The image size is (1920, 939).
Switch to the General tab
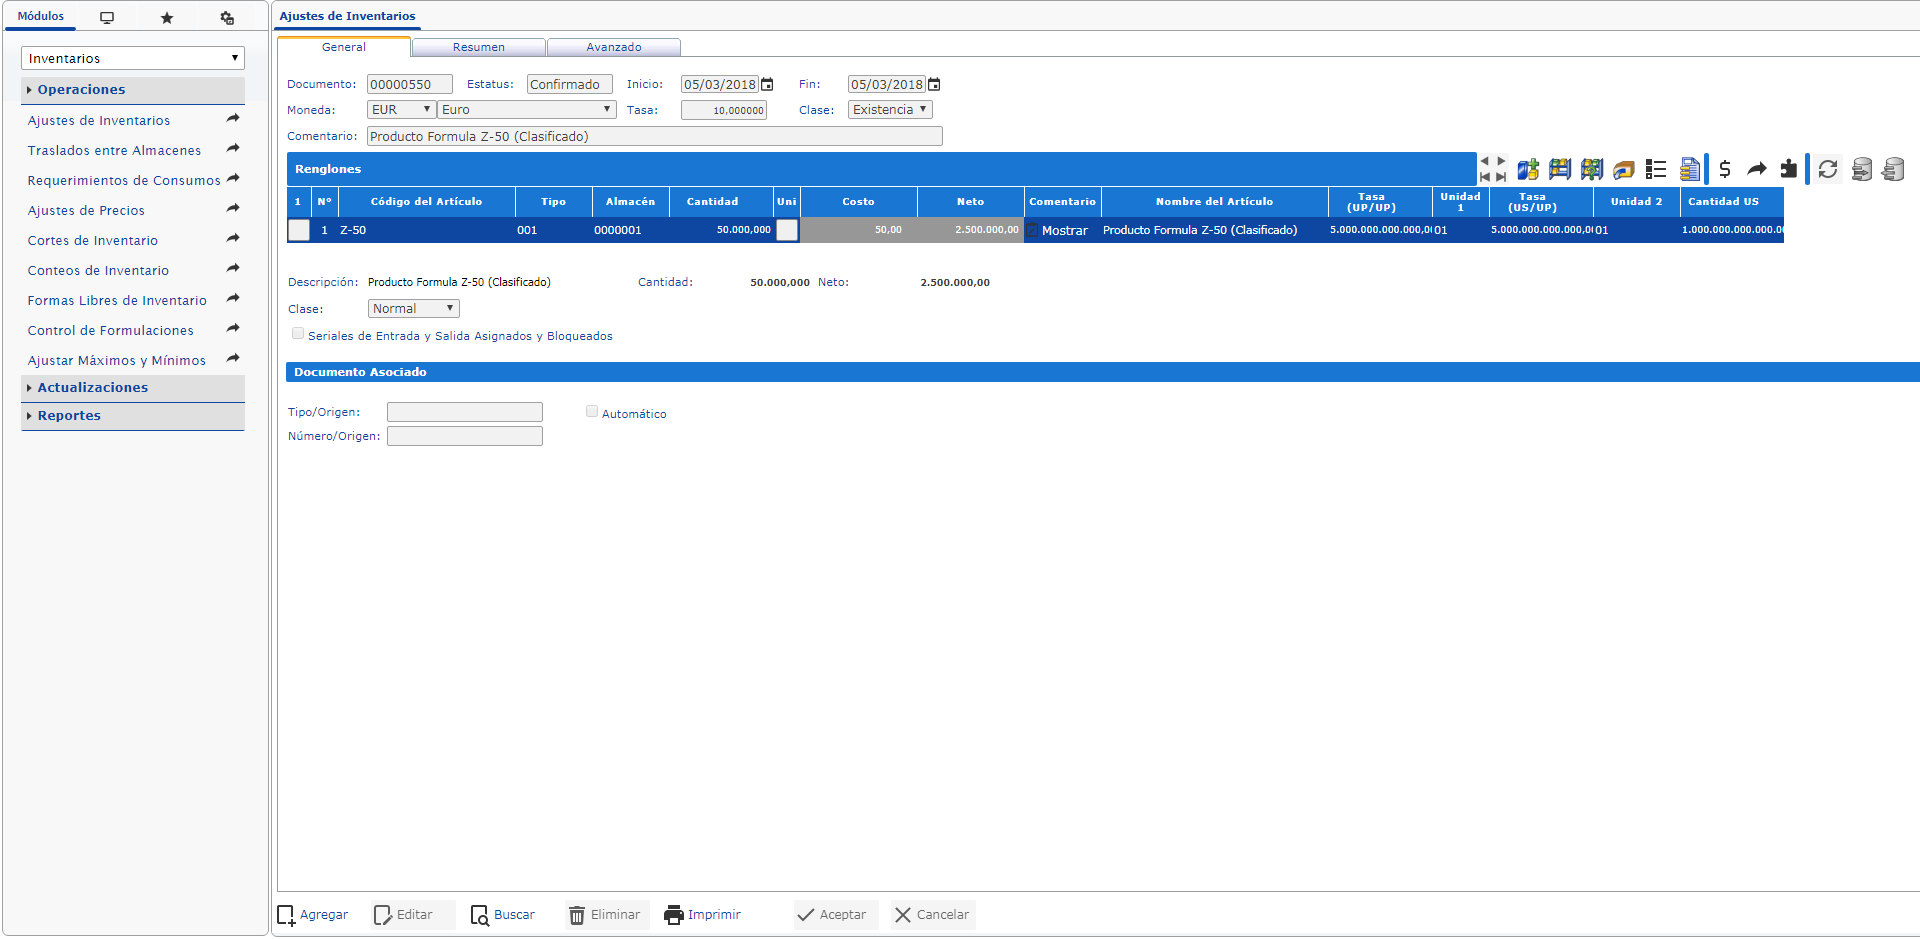344,47
